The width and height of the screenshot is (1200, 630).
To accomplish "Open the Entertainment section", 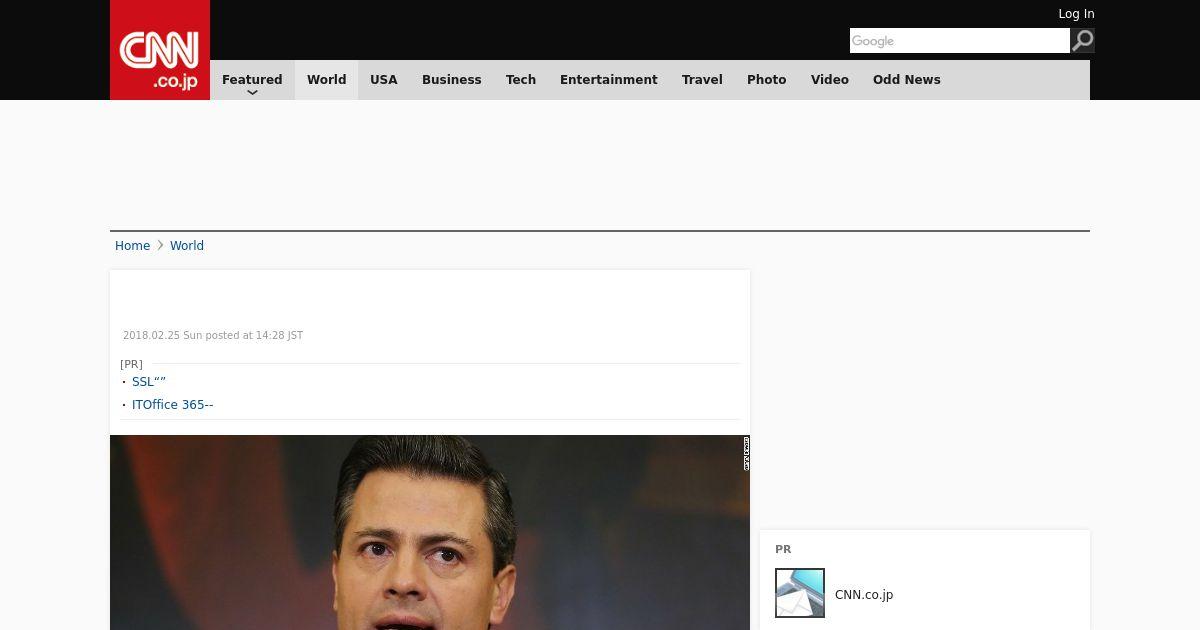I will [x=609, y=80].
